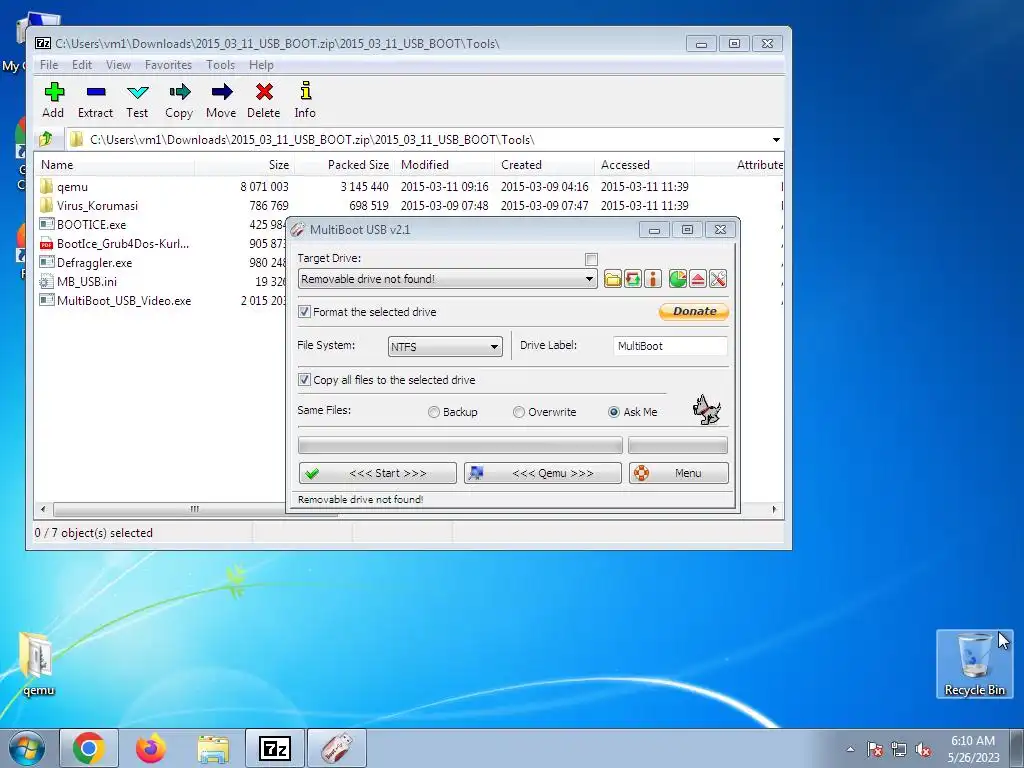The width and height of the screenshot is (1024, 768).
Task: Click the Windows Start orb
Action: pyautogui.click(x=27, y=748)
